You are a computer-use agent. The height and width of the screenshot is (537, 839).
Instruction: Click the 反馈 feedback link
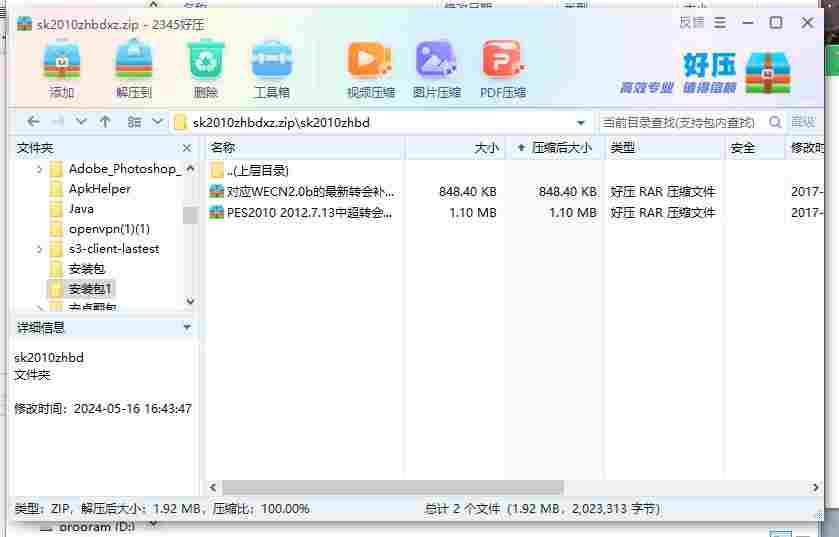(x=692, y=22)
